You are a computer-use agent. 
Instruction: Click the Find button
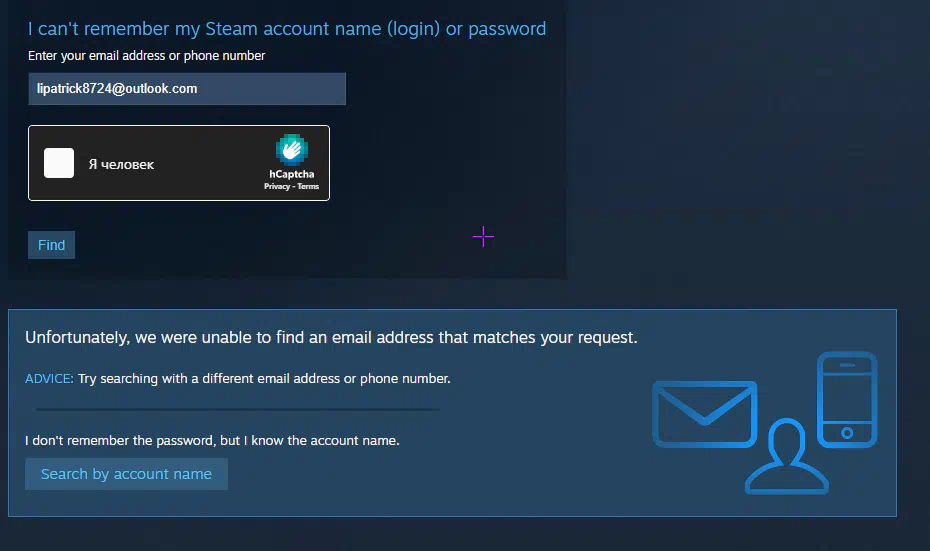click(52, 245)
